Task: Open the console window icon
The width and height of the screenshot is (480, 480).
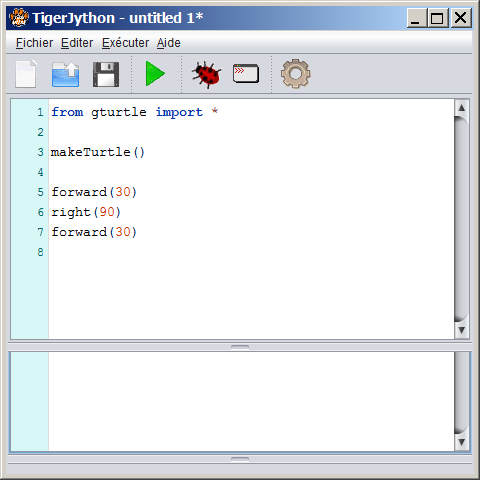Action: [x=246, y=73]
